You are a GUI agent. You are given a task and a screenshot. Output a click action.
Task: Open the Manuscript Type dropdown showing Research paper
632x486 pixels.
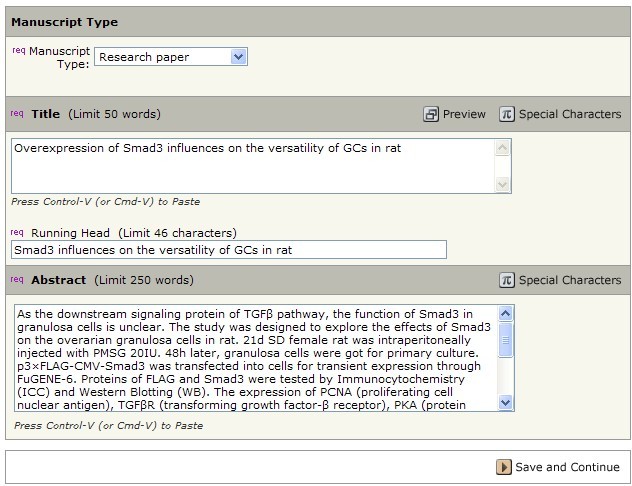(170, 57)
